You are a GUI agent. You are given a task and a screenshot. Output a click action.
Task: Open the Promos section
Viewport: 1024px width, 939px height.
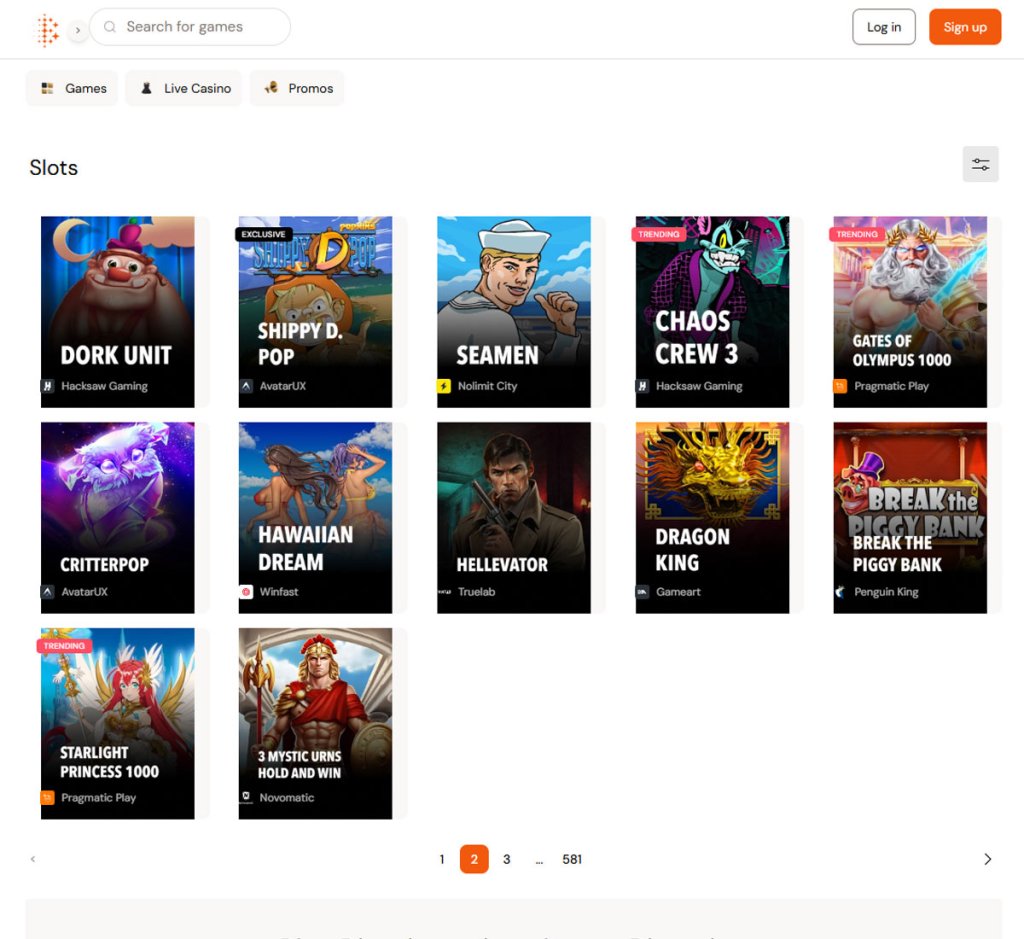297,88
